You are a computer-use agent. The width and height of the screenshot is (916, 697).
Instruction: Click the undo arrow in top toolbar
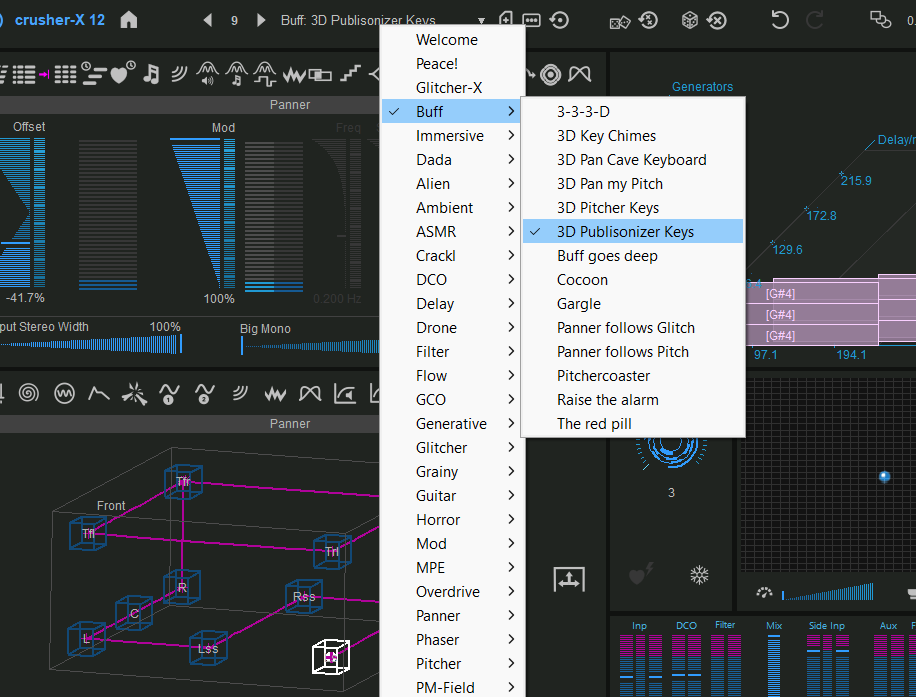click(779, 20)
